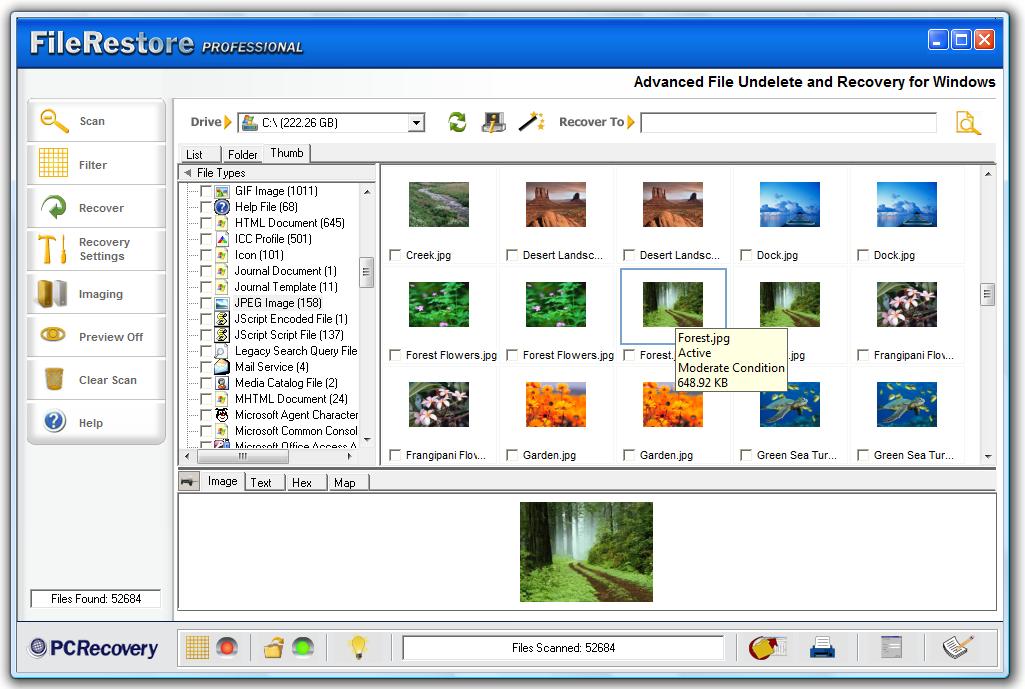Viewport: 1025px width, 689px height.
Task: Click the thumbnail pane scroll-down arrow
Action: click(x=988, y=456)
